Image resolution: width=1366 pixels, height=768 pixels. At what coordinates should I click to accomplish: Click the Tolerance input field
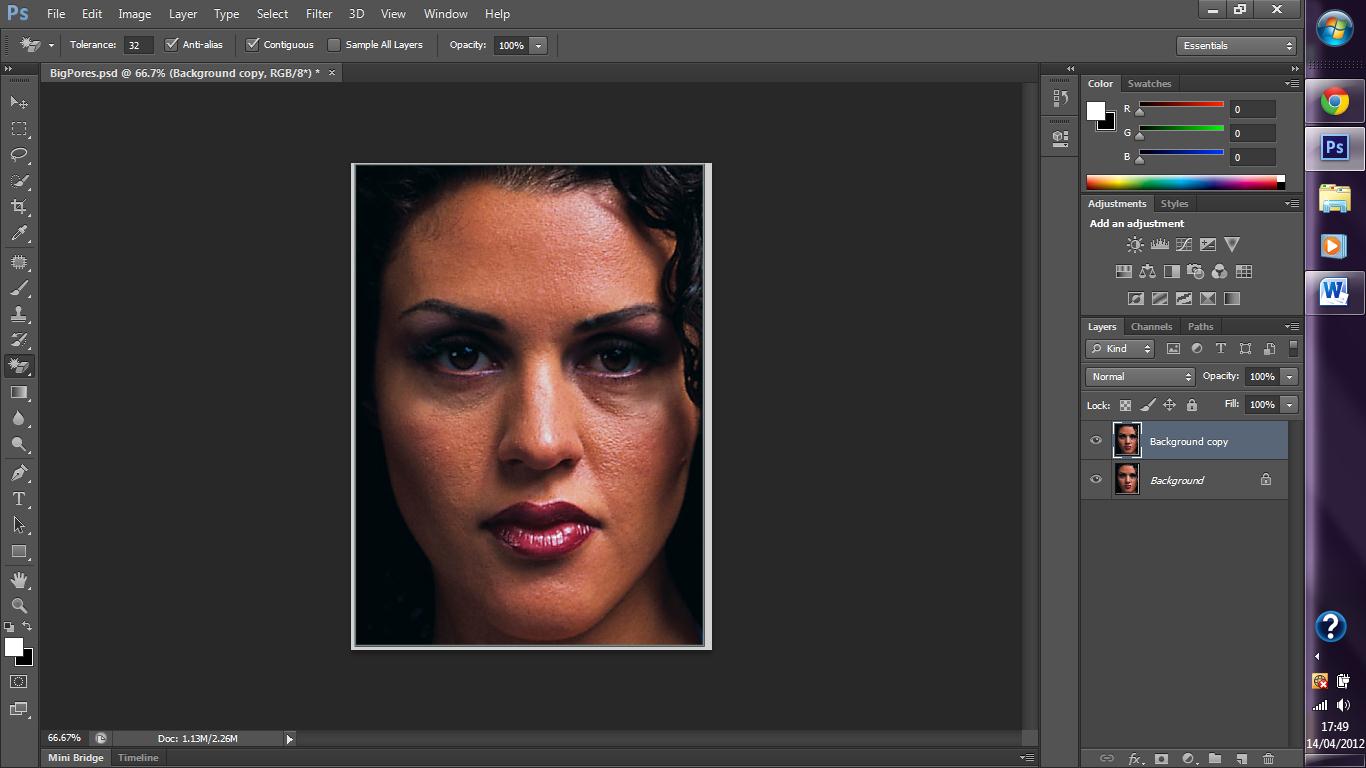138,45
